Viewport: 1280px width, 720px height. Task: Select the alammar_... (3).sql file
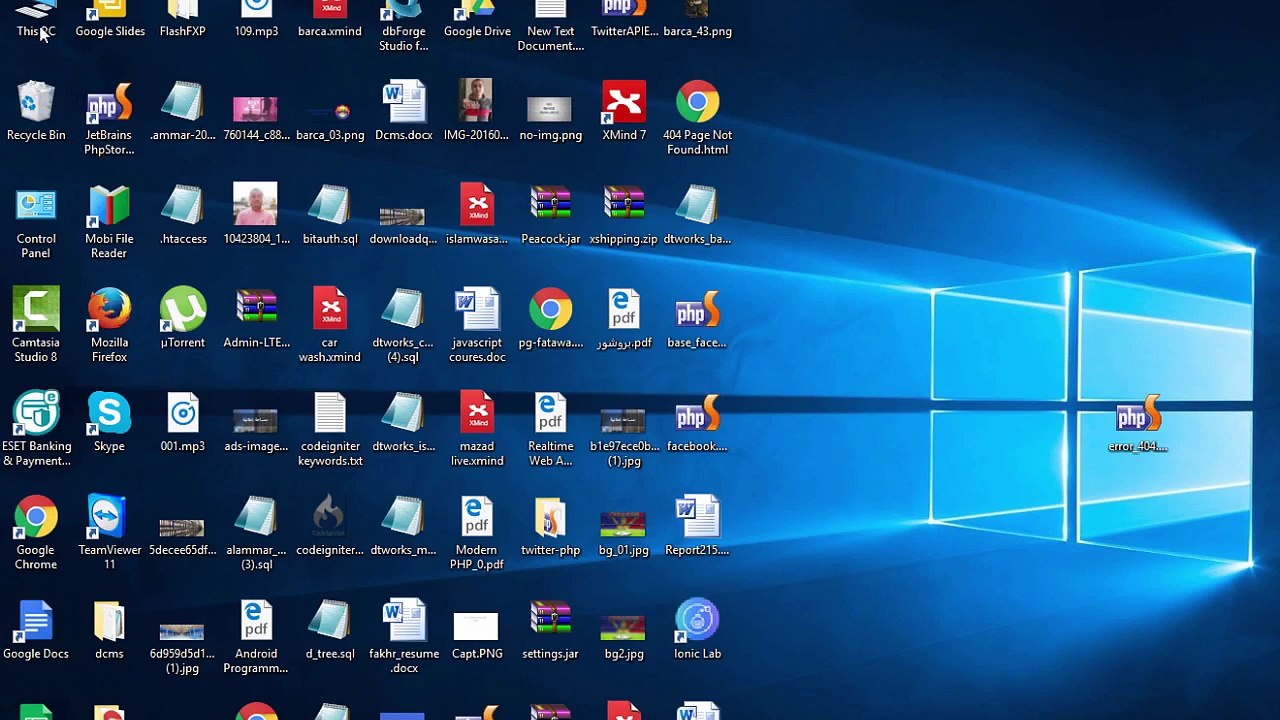coord(256,534)
